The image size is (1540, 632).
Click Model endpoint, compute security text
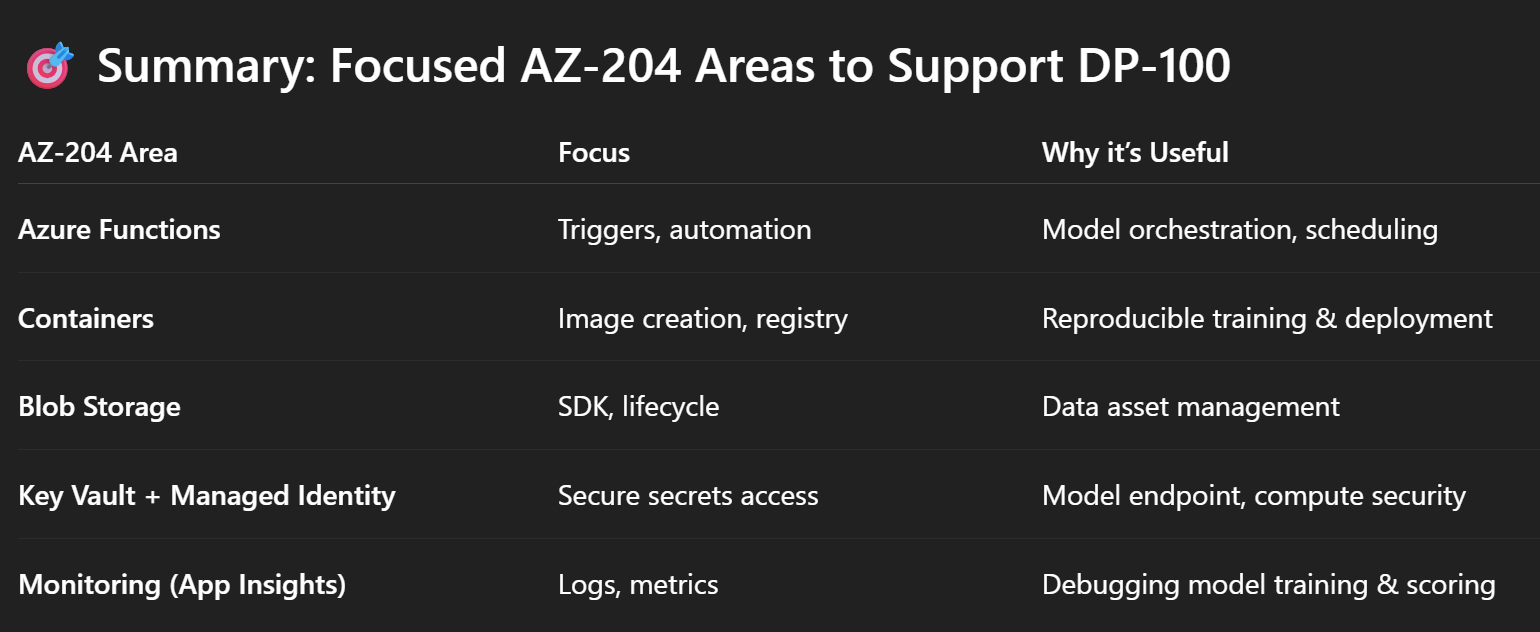tap(1254, 495)
